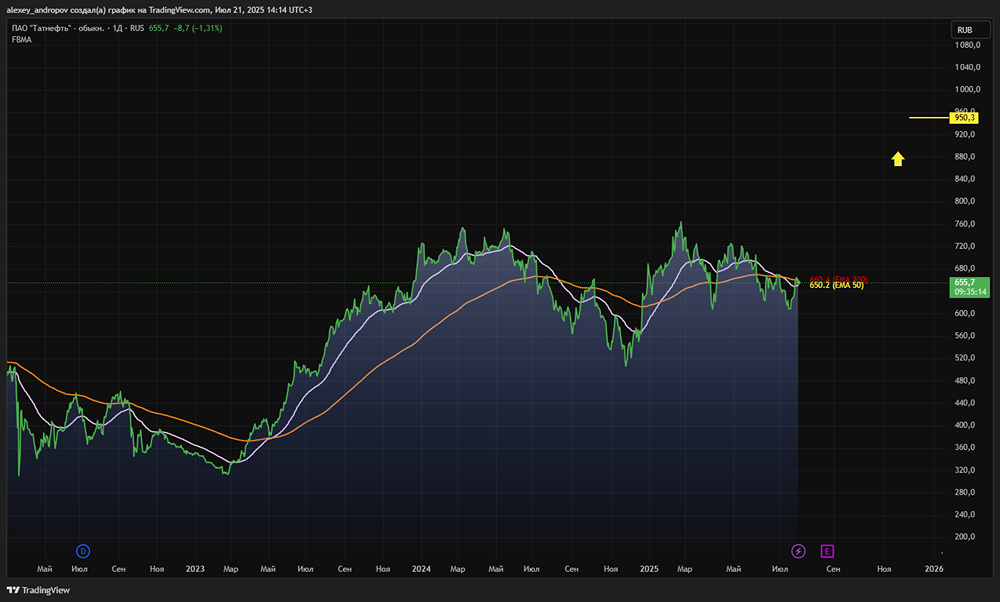Click the 655,7 price in the legend
The height and width of the screenshot is (602, 1000).
159,28
